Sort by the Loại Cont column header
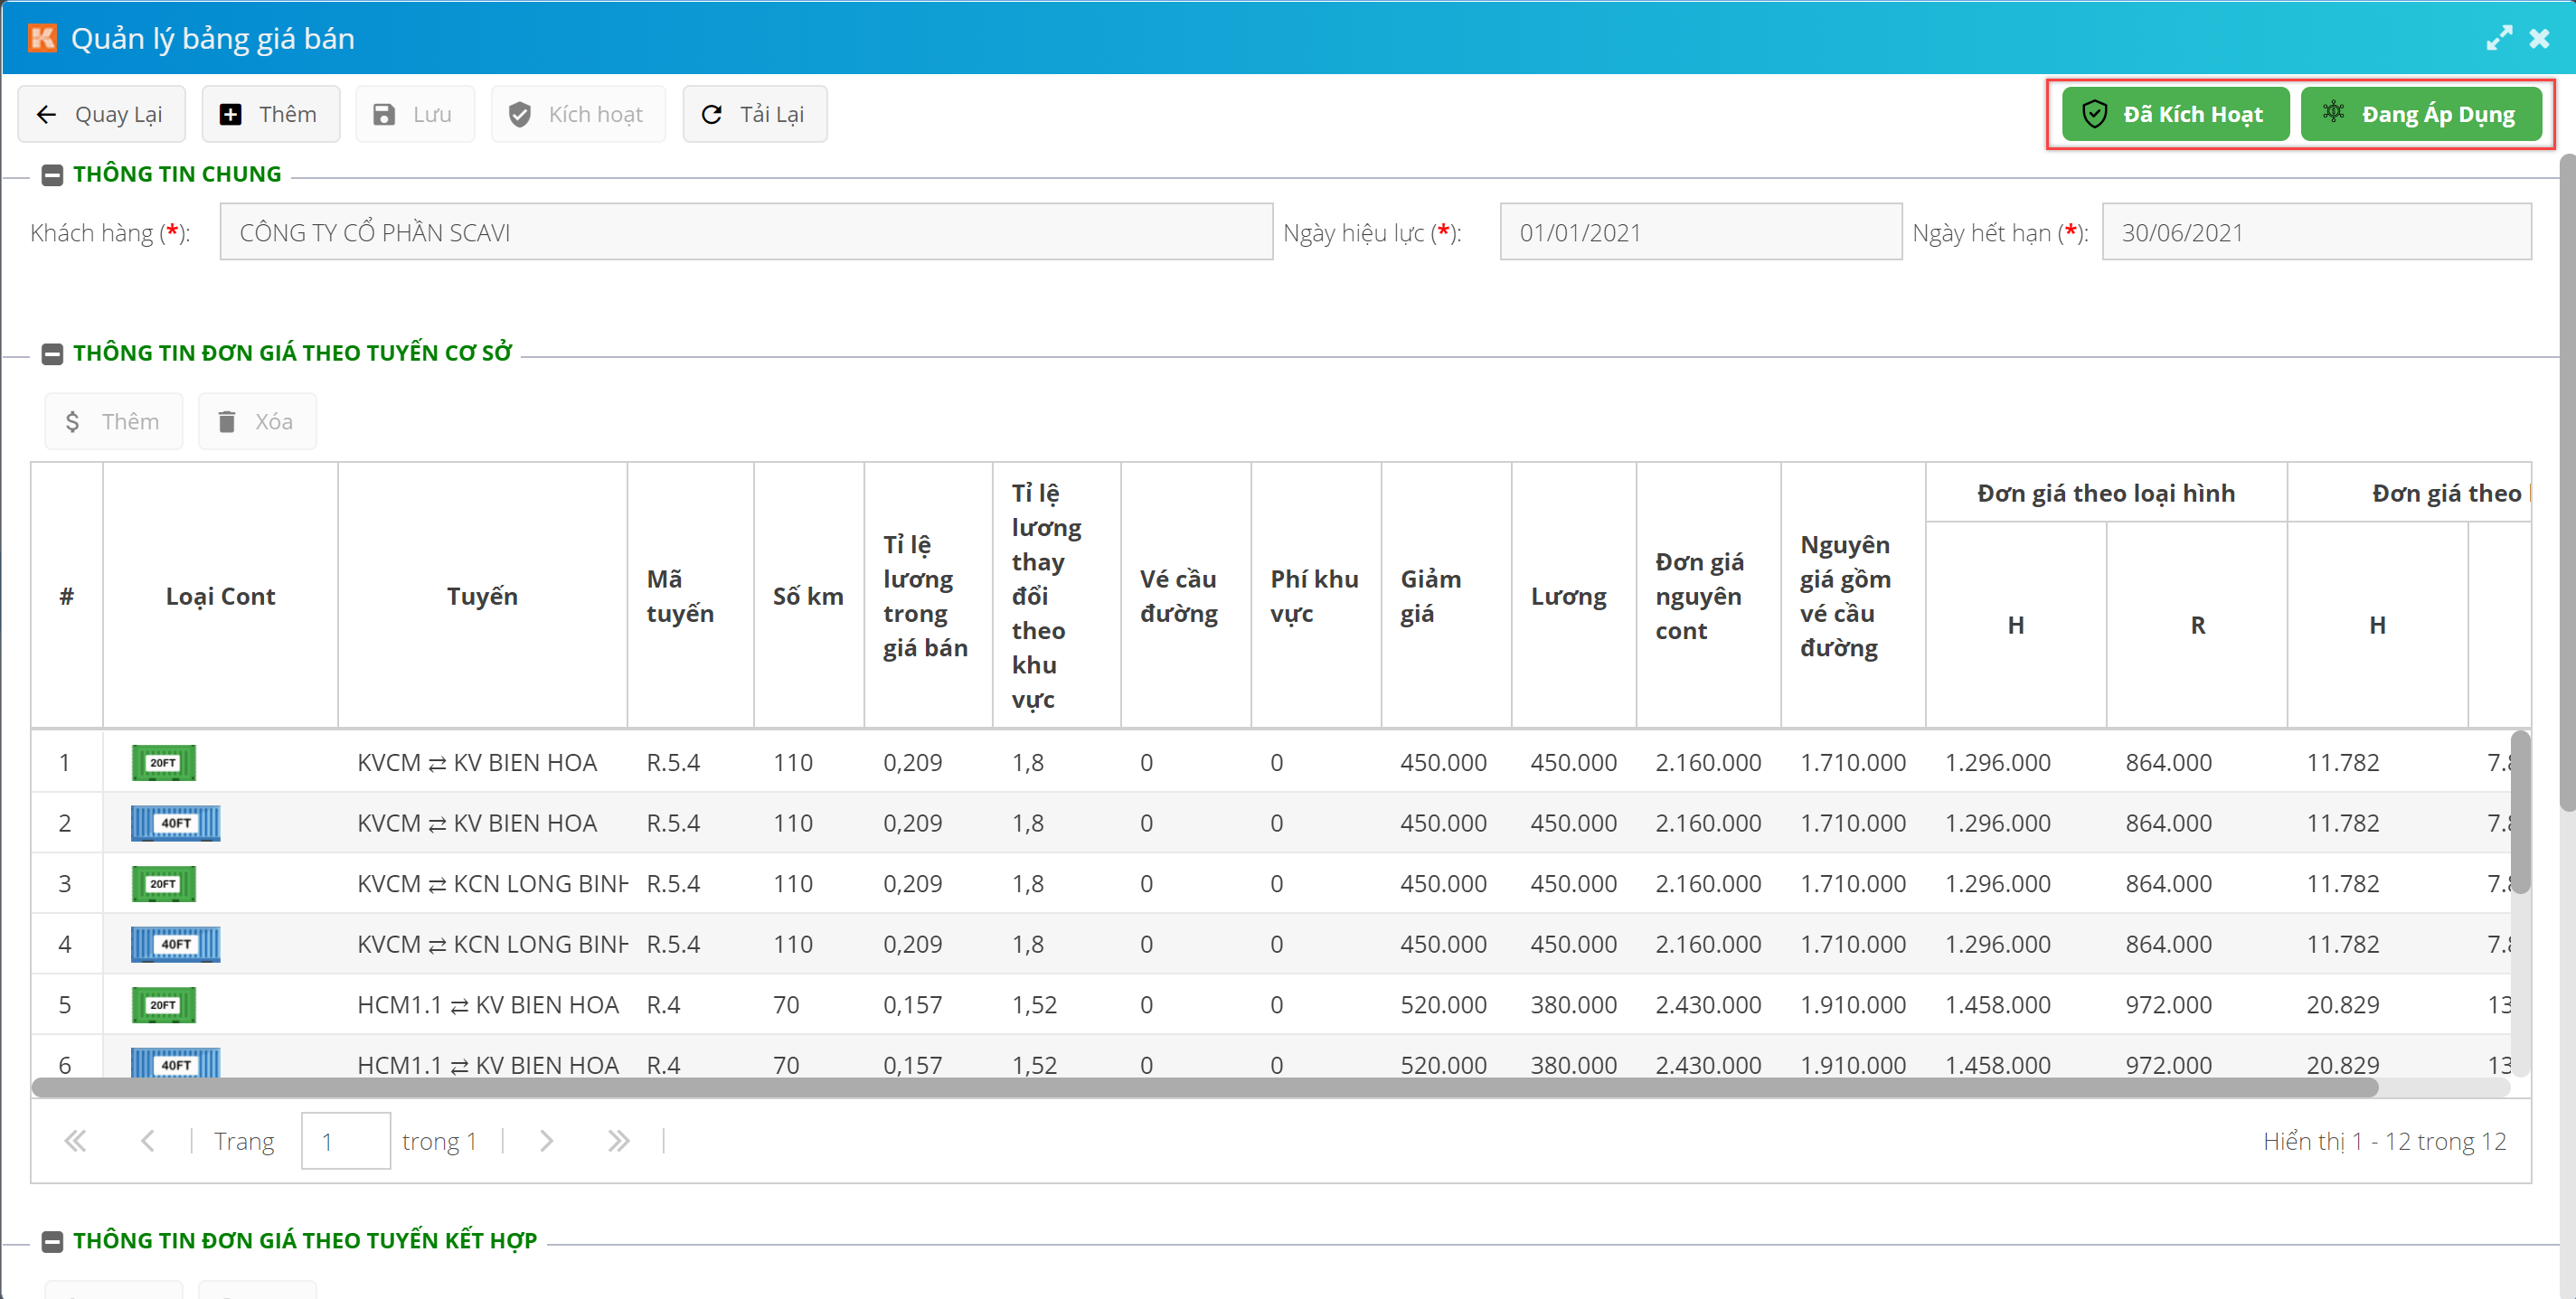Screen dimensions: 2576x1299 (x=220, y=596)
